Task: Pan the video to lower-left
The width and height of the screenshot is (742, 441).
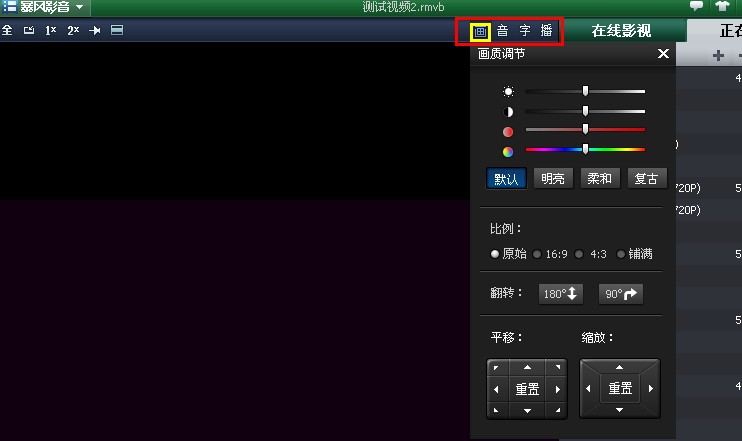Action: [496, 410]
